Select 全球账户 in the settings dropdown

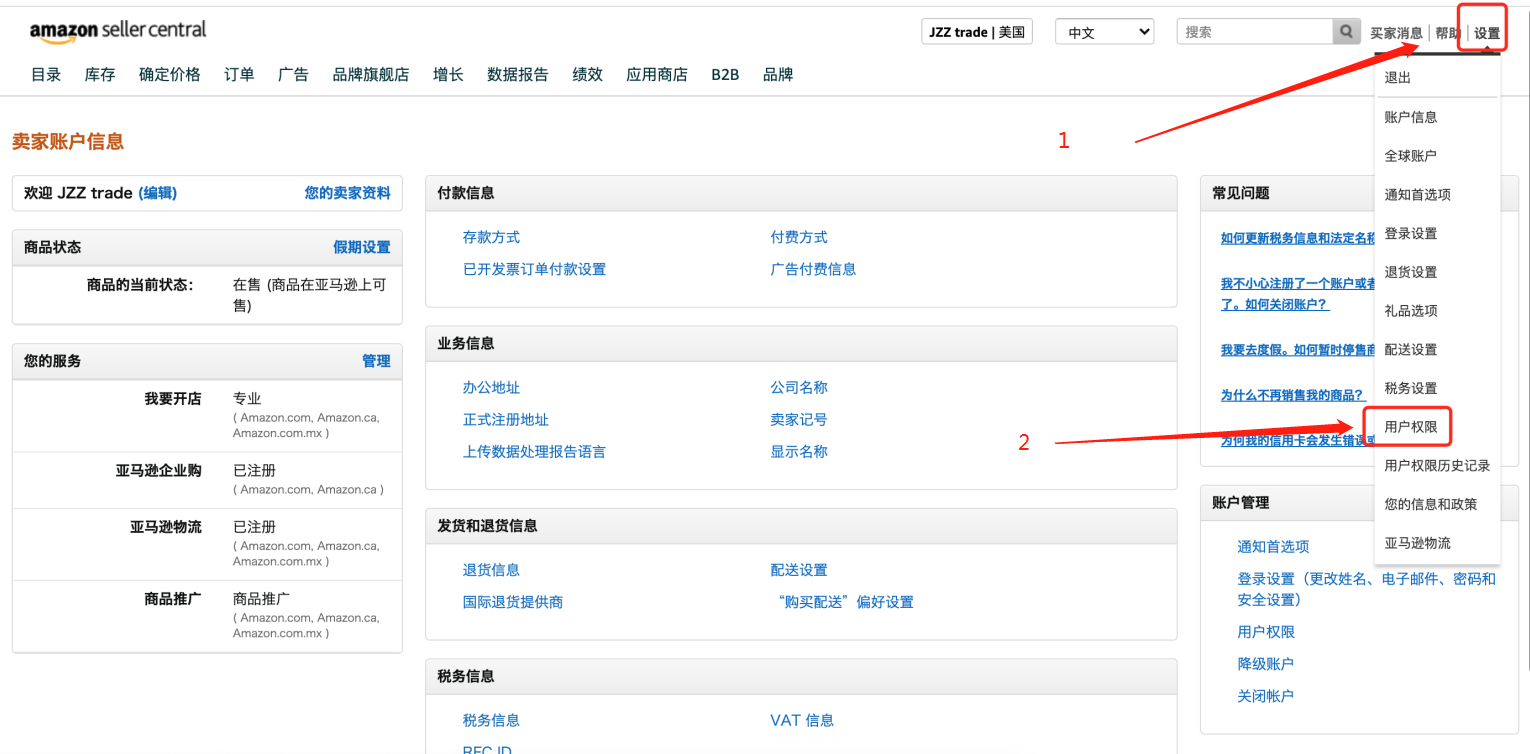[x=1411, y=156]
